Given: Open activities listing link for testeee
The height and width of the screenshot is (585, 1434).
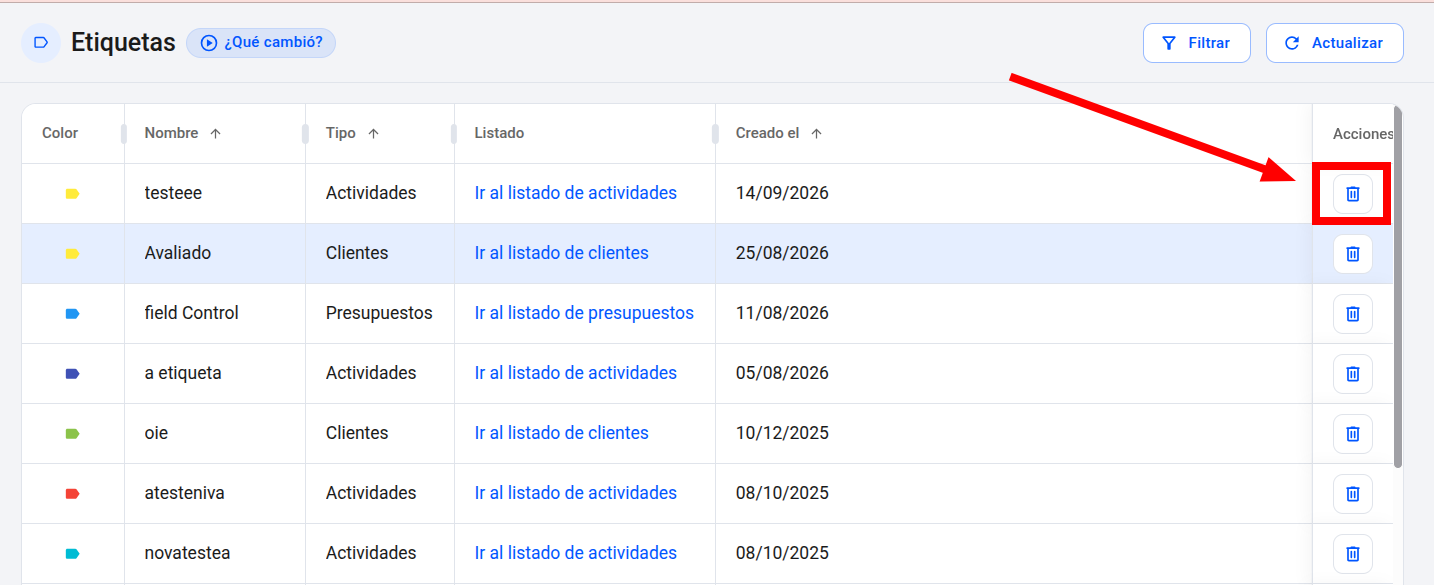Looking at the screenshot, I should point(575,193).
